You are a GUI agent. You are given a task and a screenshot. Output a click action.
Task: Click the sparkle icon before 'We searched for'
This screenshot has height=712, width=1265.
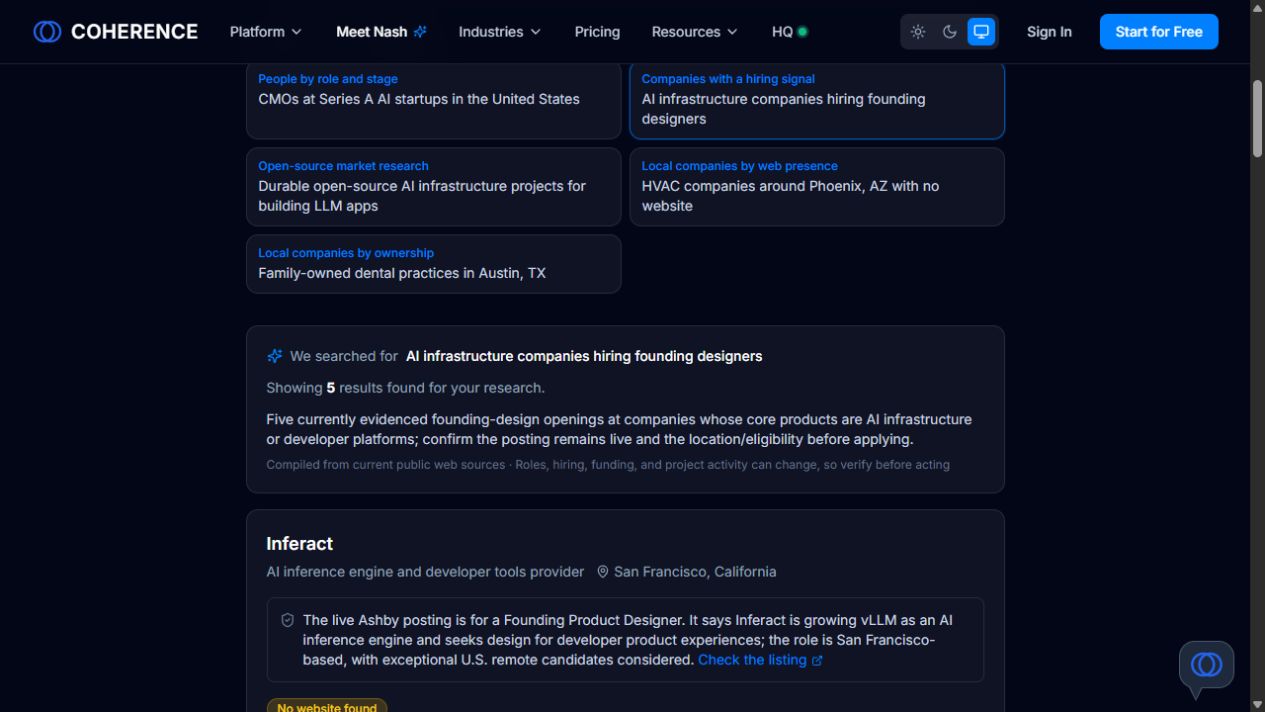pos(275,356)
